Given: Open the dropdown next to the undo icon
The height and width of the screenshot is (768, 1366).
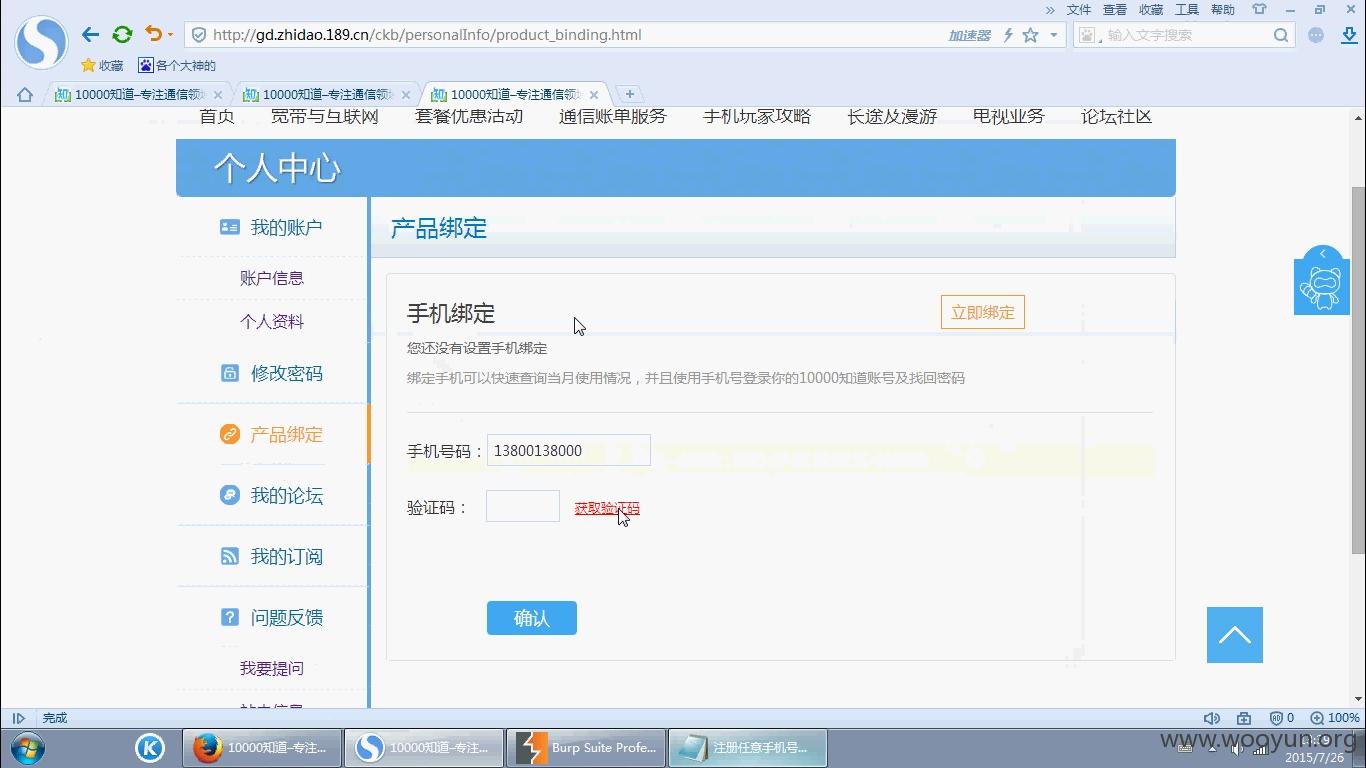Looking at the screenshot, I should click(x=170, y=35).
